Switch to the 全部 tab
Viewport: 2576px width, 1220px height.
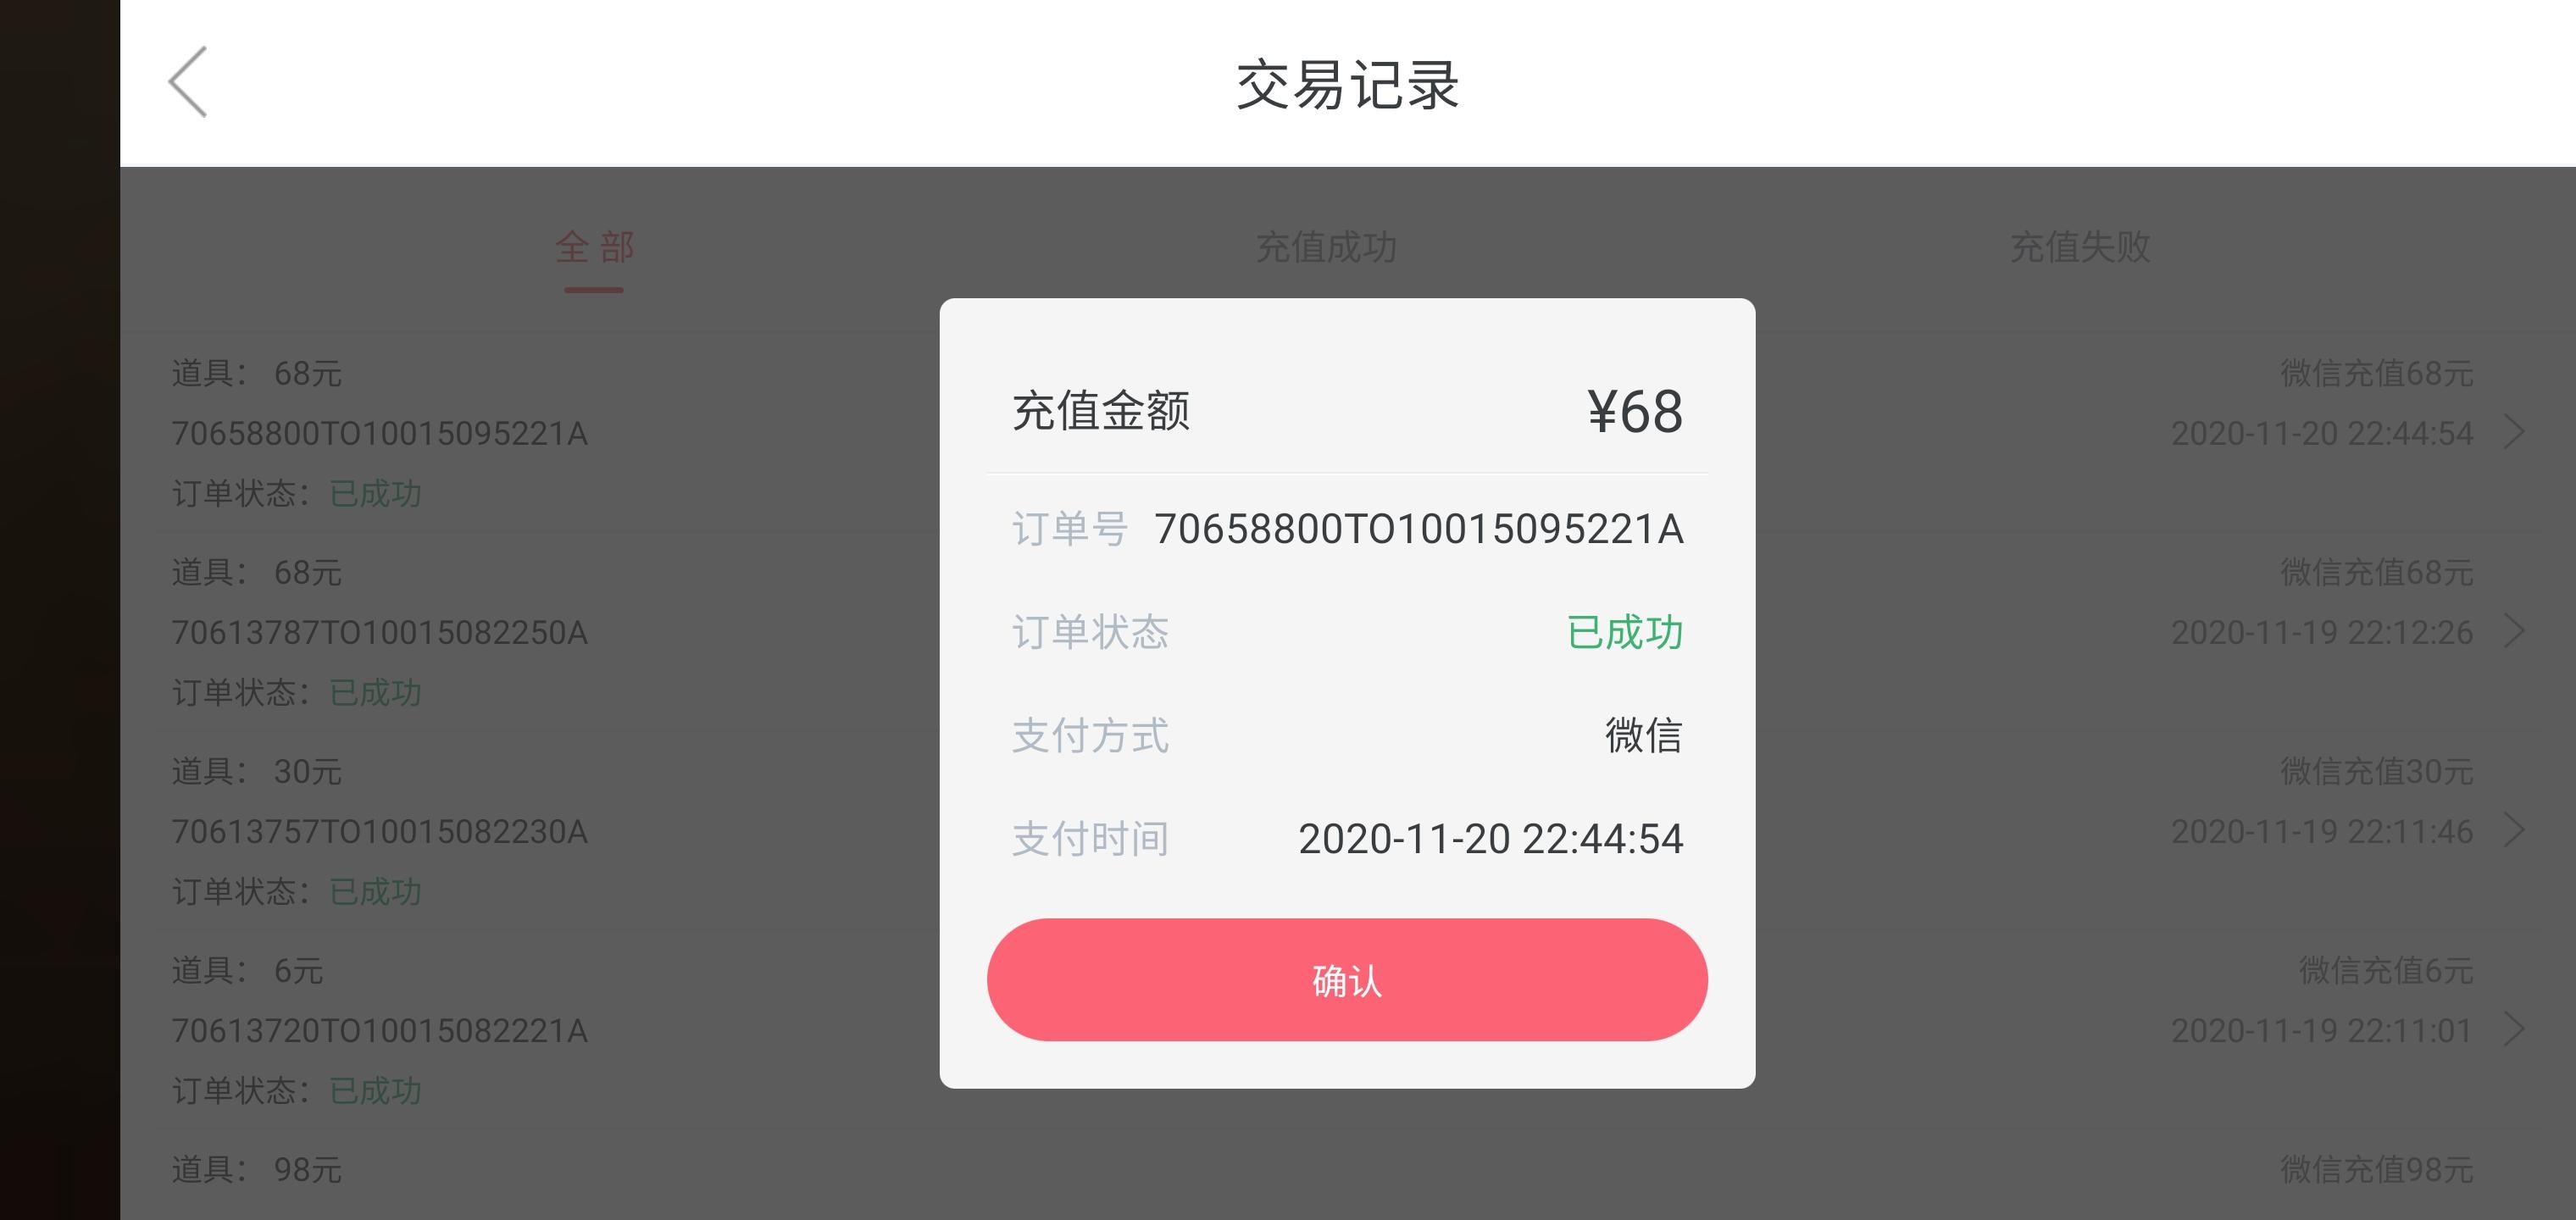(594, 247)
